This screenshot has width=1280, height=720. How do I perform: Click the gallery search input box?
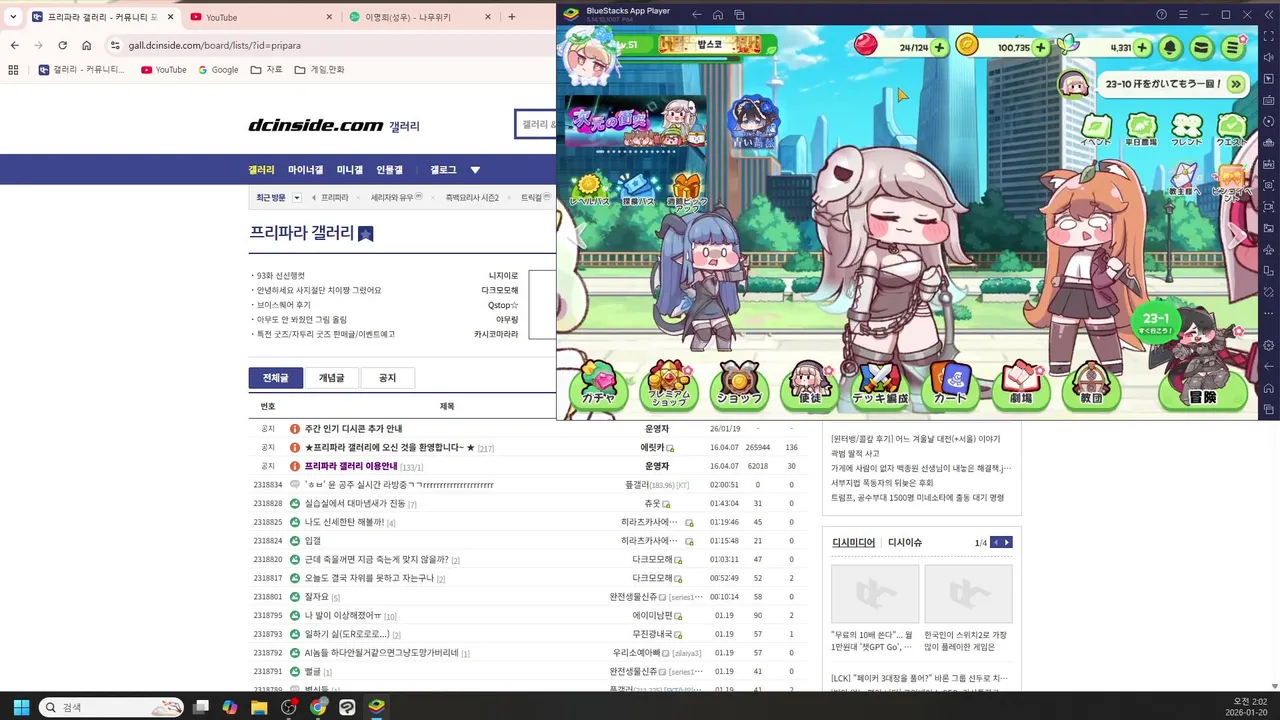click(x=537, y=124)
